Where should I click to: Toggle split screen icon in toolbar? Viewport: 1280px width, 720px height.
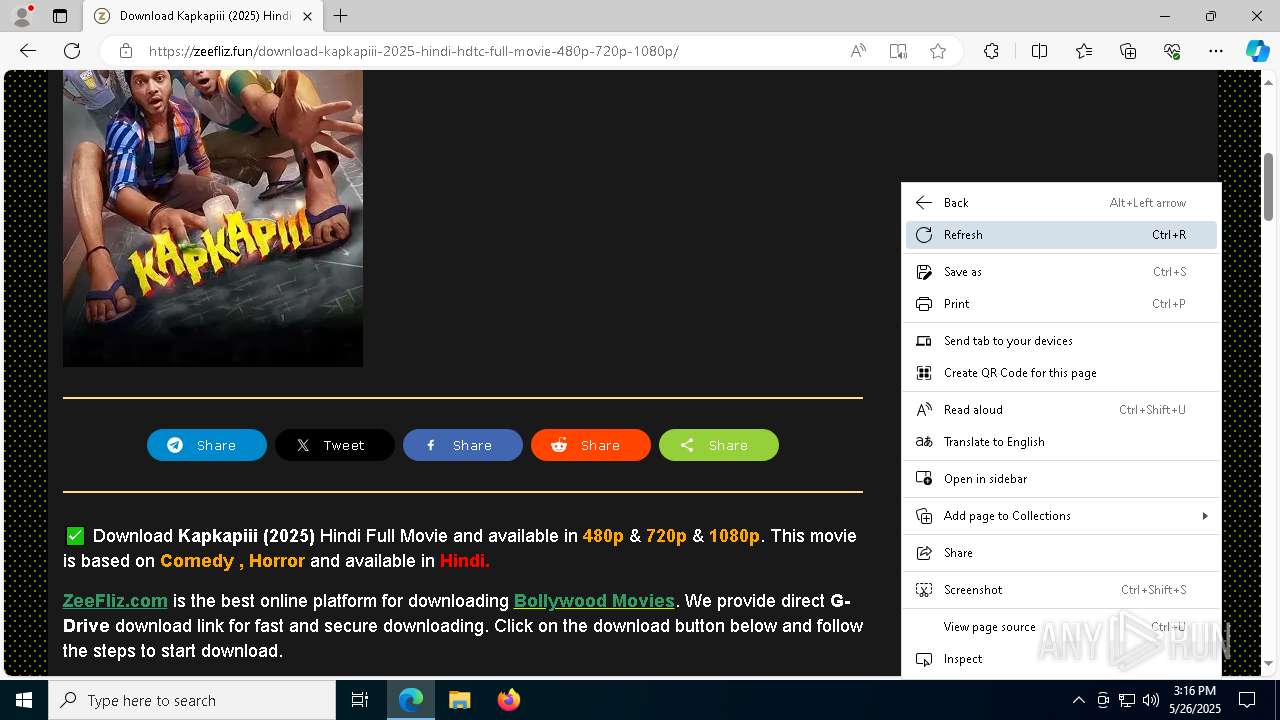click(1039, 51)
